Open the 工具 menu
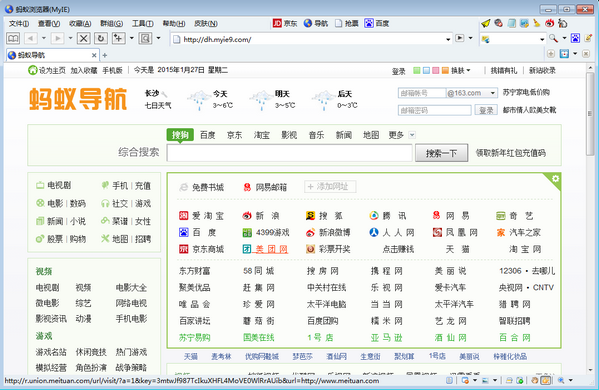The height and width of the screenshot is (390, 599). click(142, 23)
